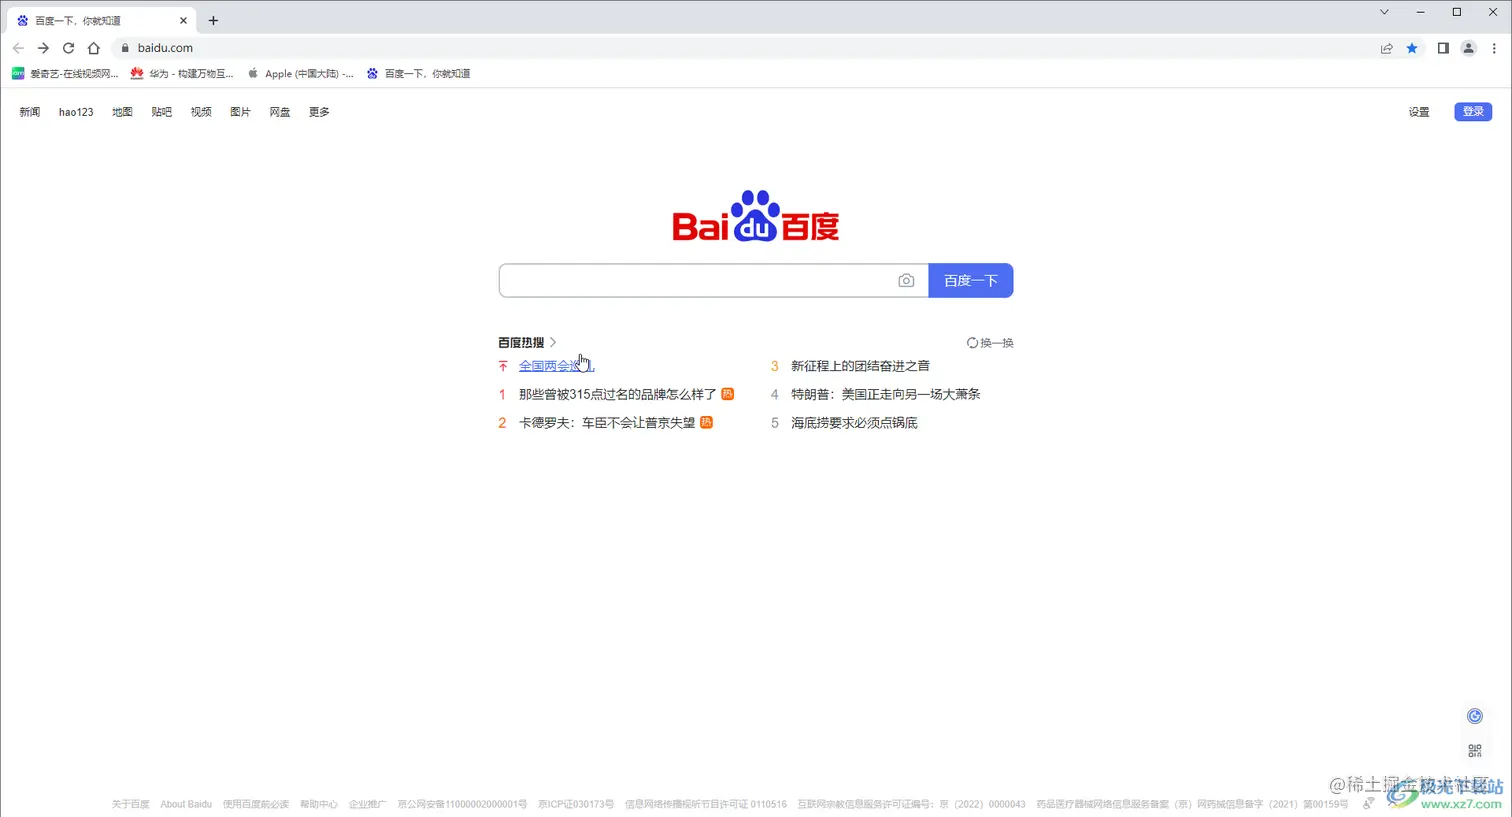Refresh hot searches with 换一换
This screenshot has height=817, width=1512.
(990, 342)
